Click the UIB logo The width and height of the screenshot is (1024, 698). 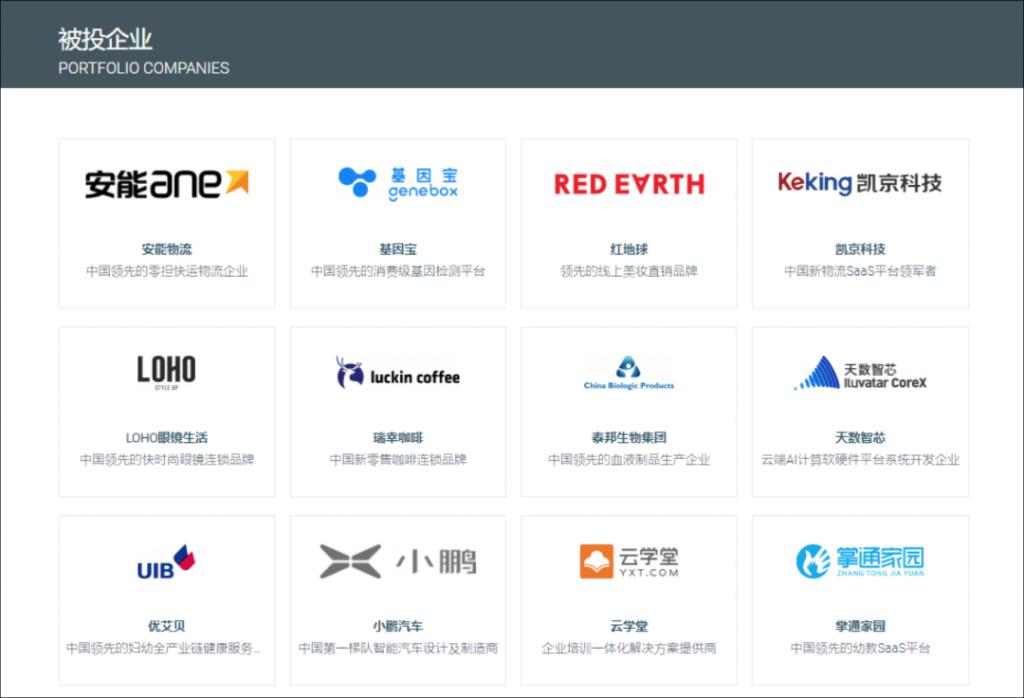(x=166, y=562)
